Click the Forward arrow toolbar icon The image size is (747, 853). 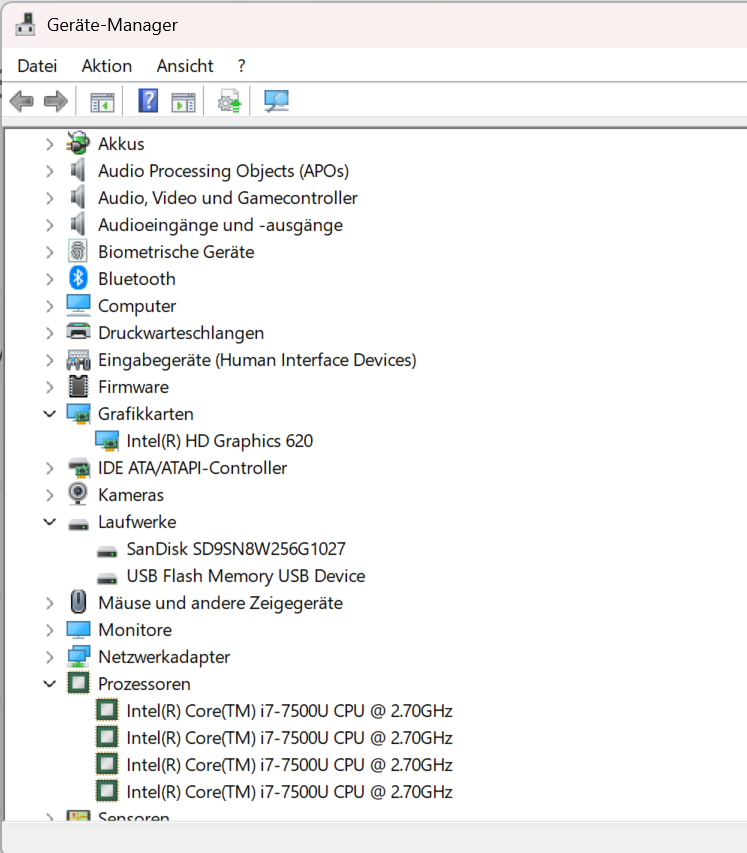(x=55, y=101)
